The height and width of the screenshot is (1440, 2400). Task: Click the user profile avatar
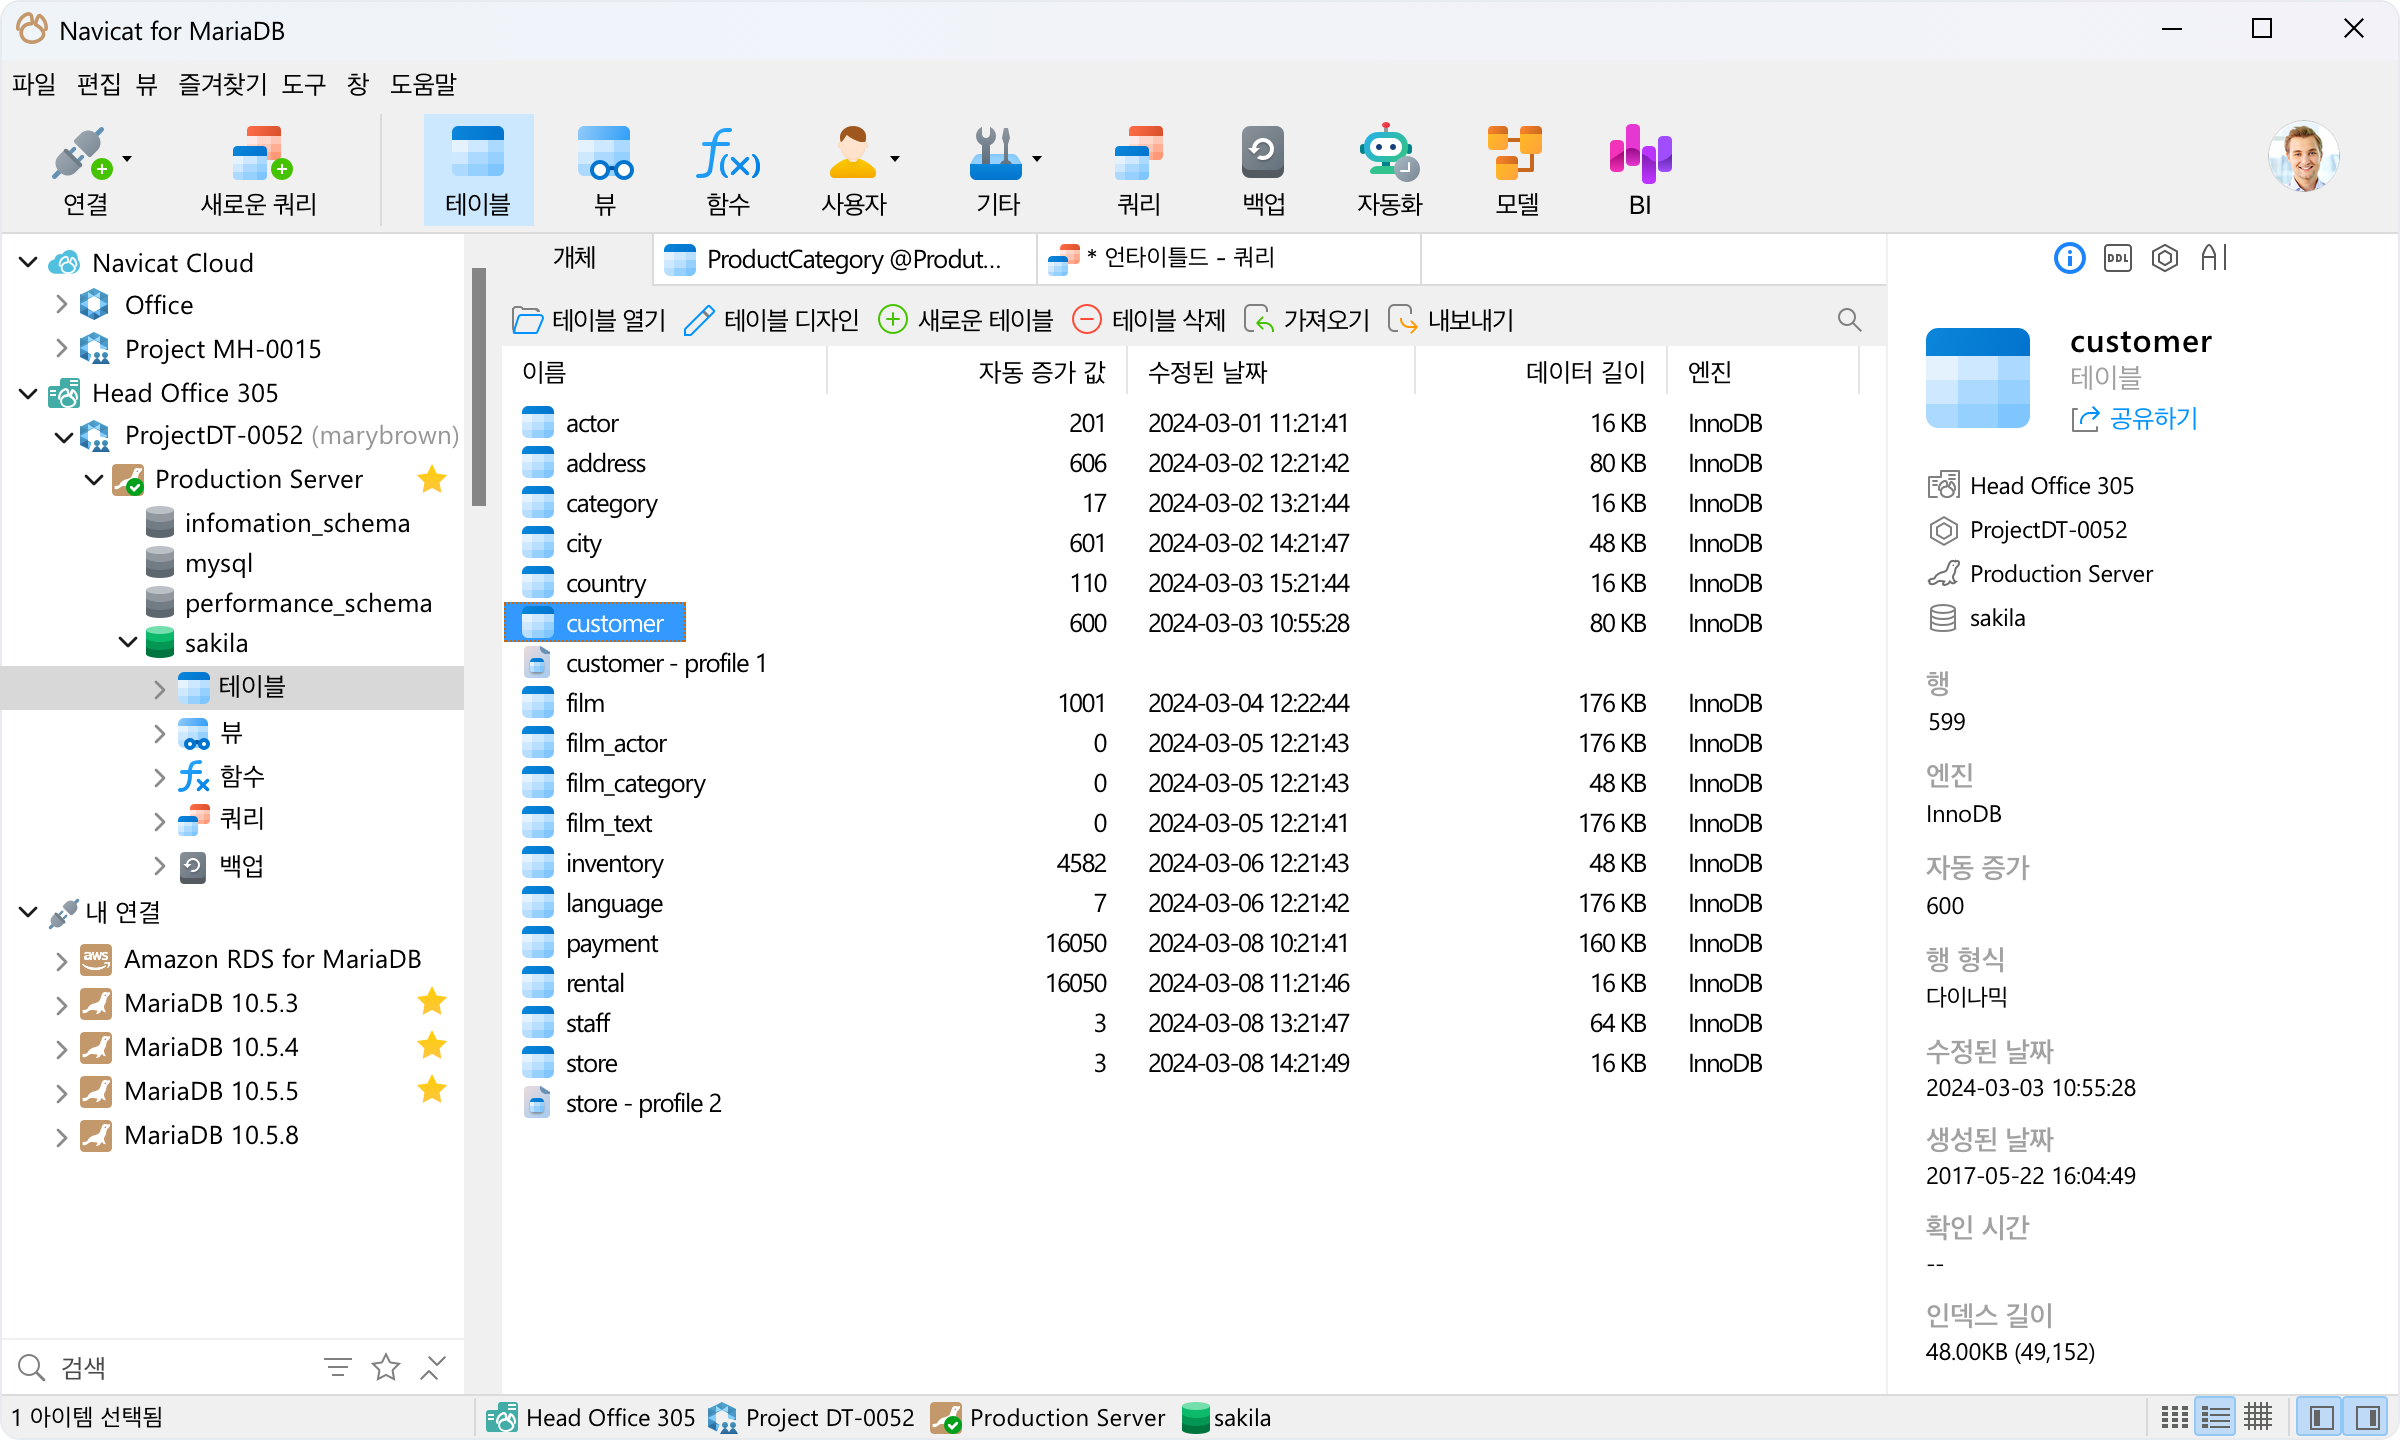[2303, 157]
